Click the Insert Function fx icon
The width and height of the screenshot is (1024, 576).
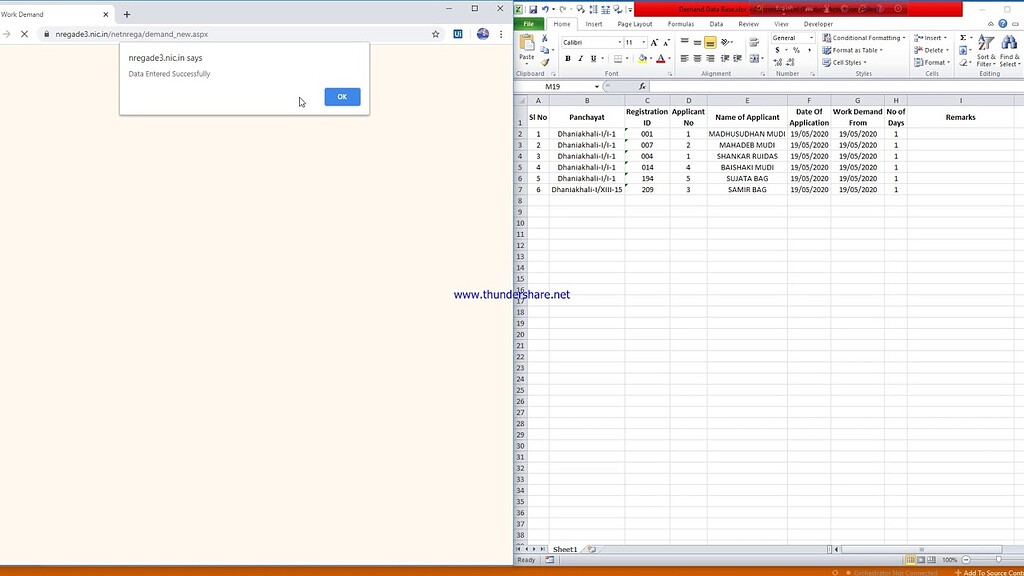[641, 86]
